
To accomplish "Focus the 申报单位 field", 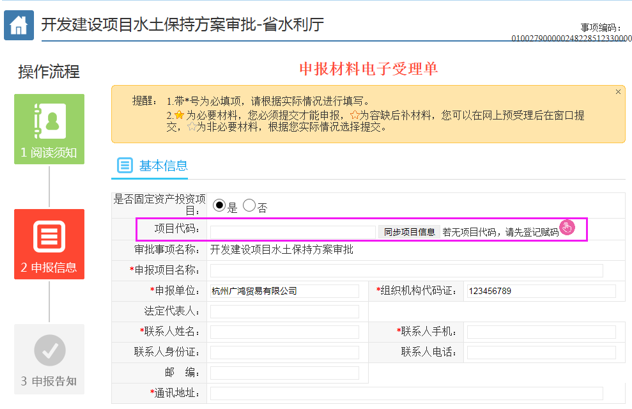I will [x=286, y=291].
